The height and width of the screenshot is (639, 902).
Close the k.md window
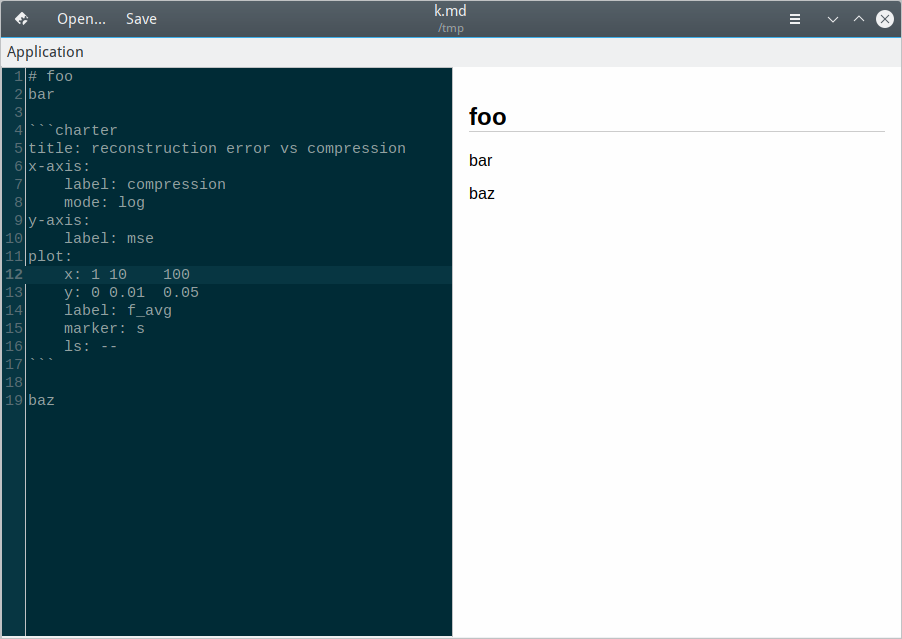[x=885, y=19]
